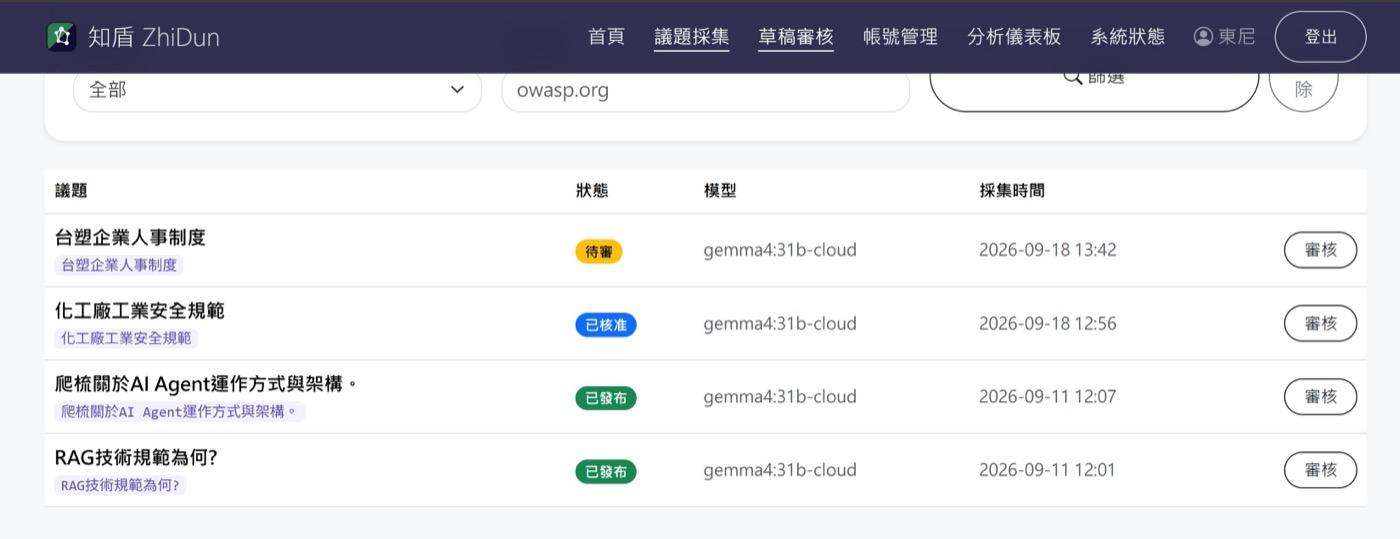Screen dimensions: 1400x539
Task: Click 審核 for RAG技術規範為何?
Action: coord(1320,470)
